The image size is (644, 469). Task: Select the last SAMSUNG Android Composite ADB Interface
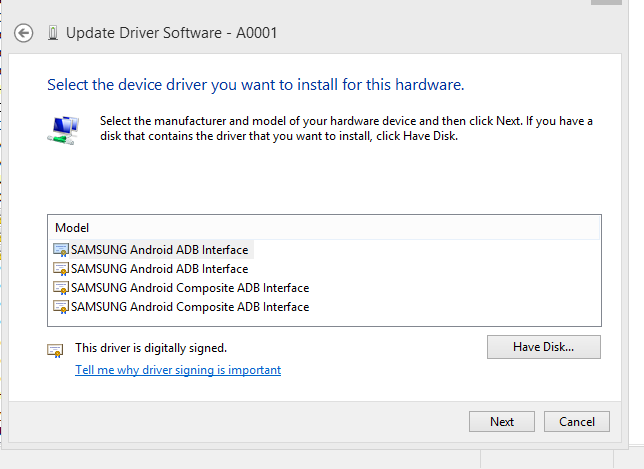[181, 306]
